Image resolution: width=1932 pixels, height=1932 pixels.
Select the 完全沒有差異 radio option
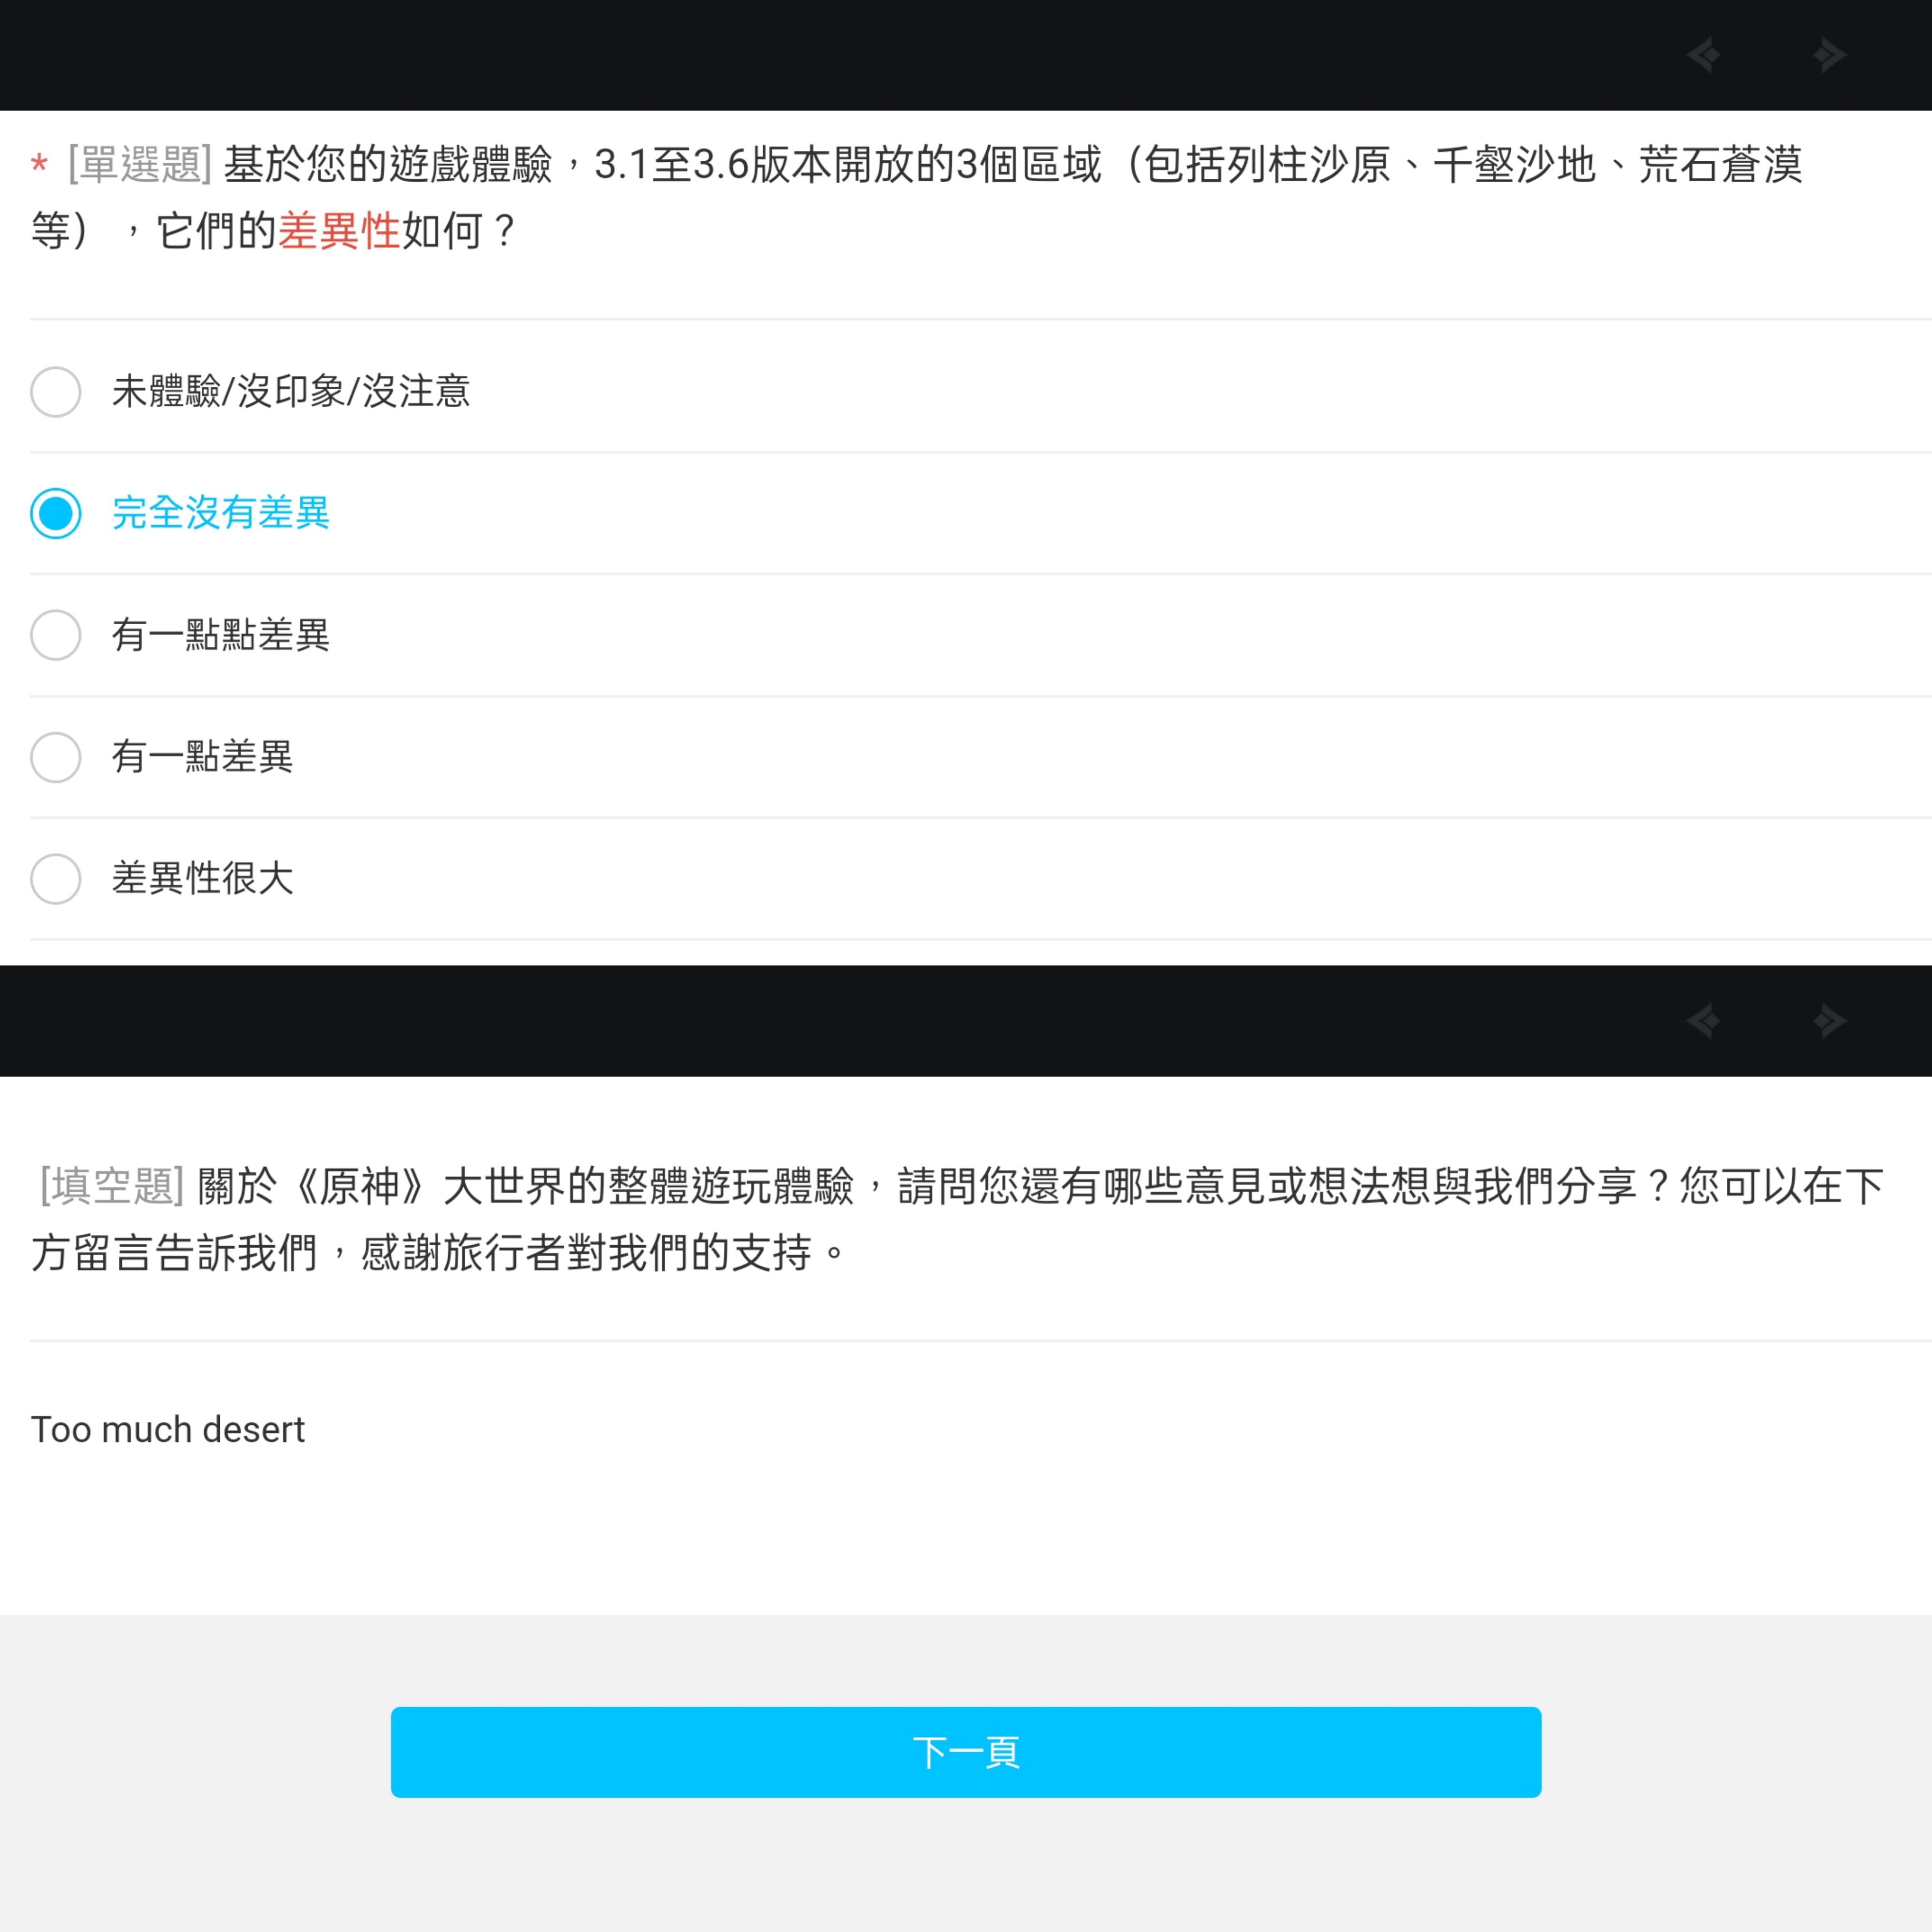(56, 513)
